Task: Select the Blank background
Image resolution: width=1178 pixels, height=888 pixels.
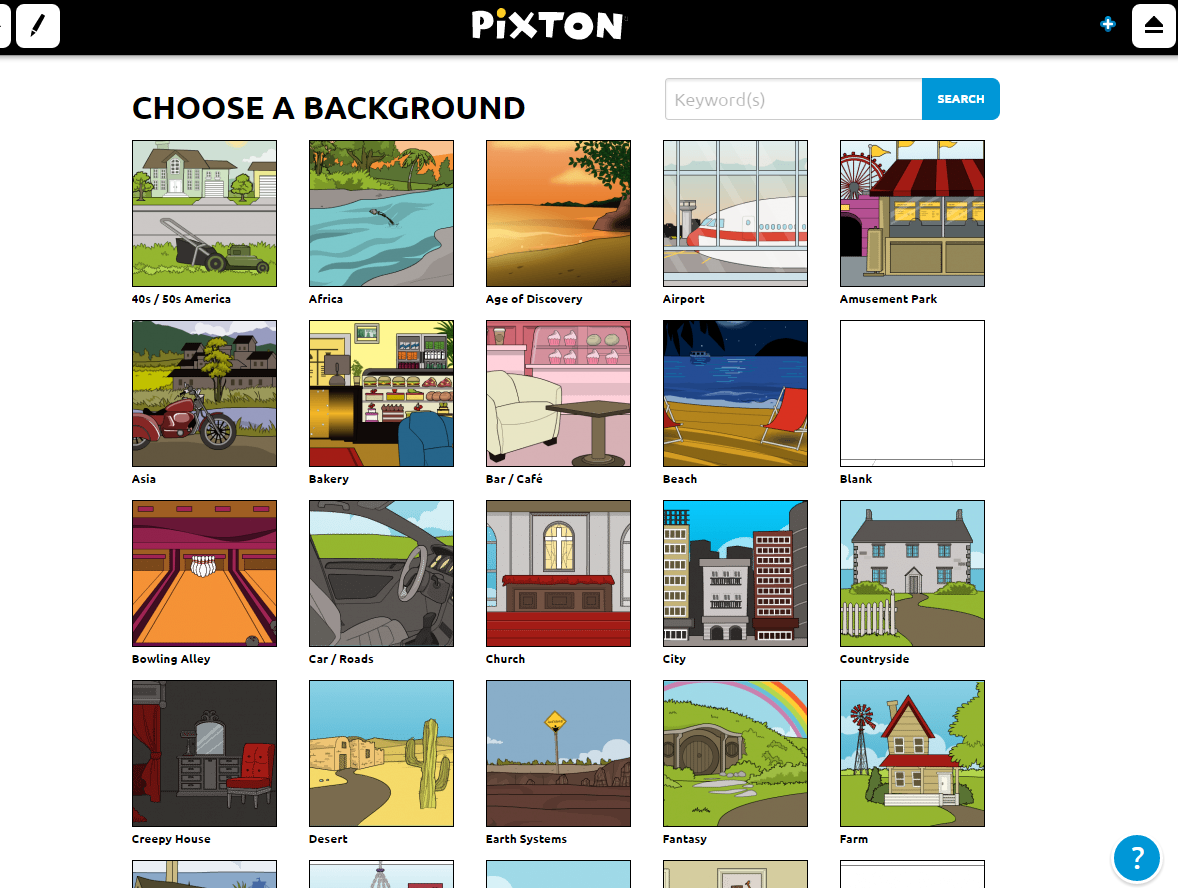Action: pyautogui.click(x=912, y=393)
